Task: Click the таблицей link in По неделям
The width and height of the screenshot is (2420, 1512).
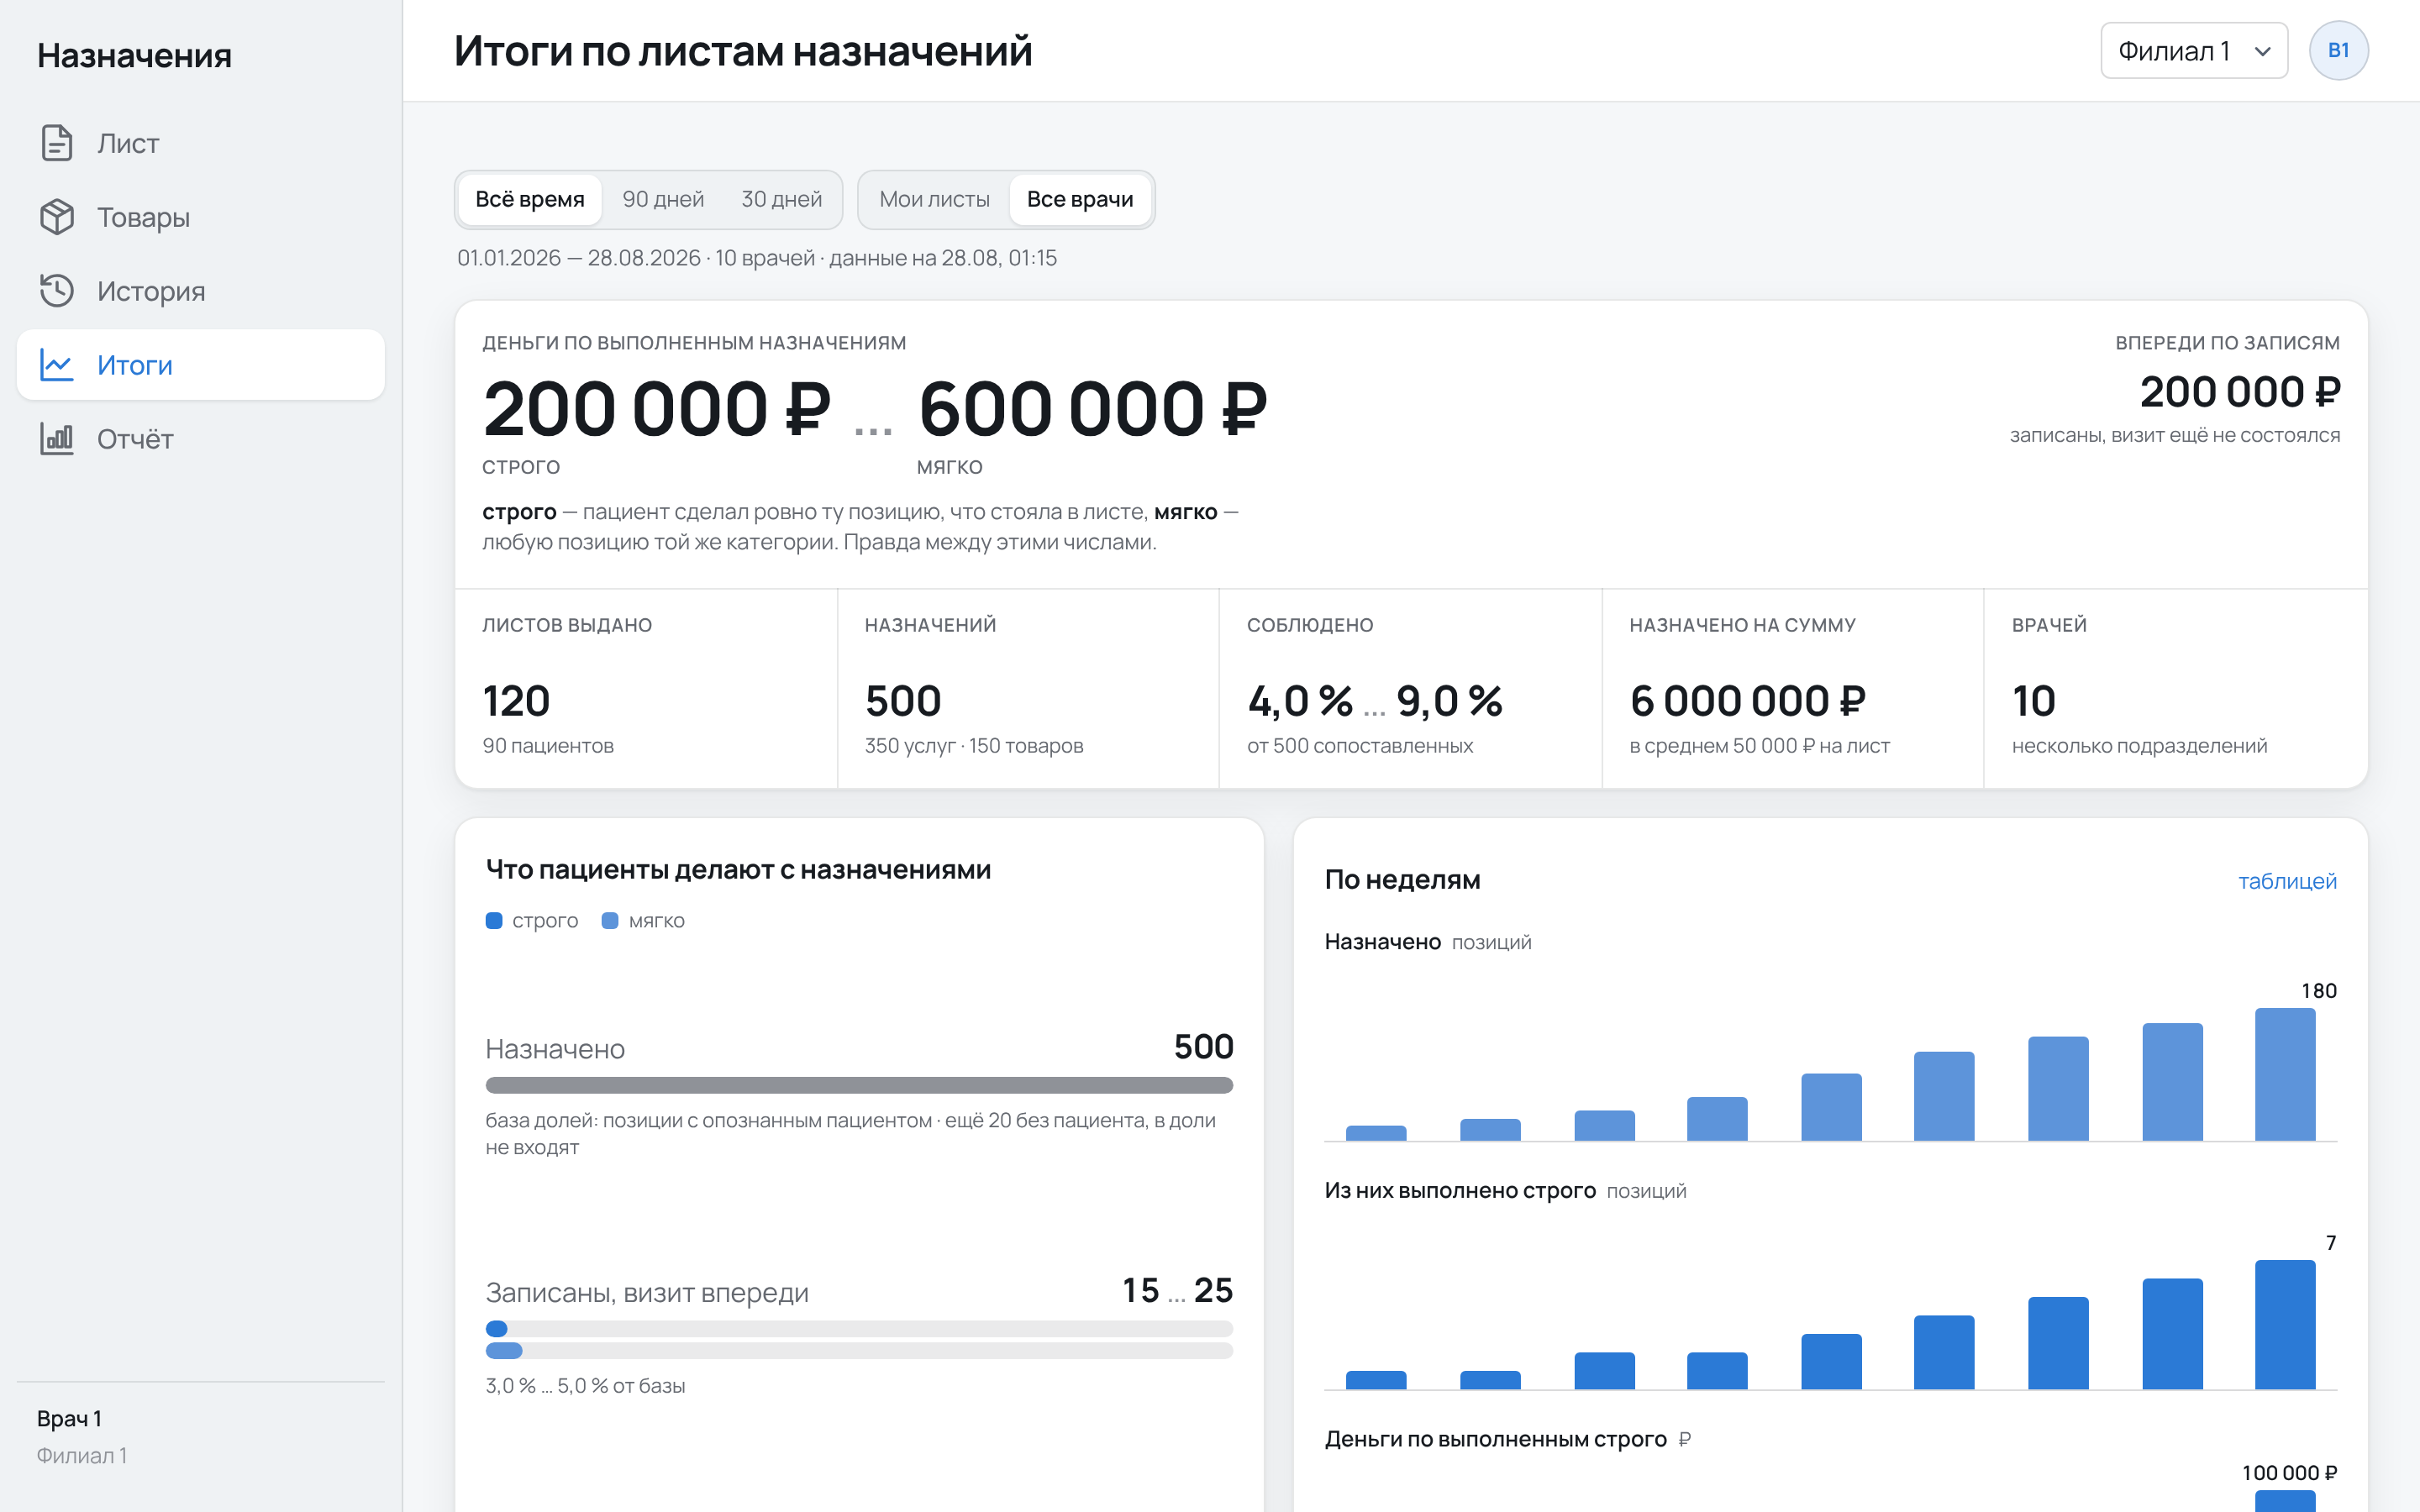Action: (x=2287, y=881)
